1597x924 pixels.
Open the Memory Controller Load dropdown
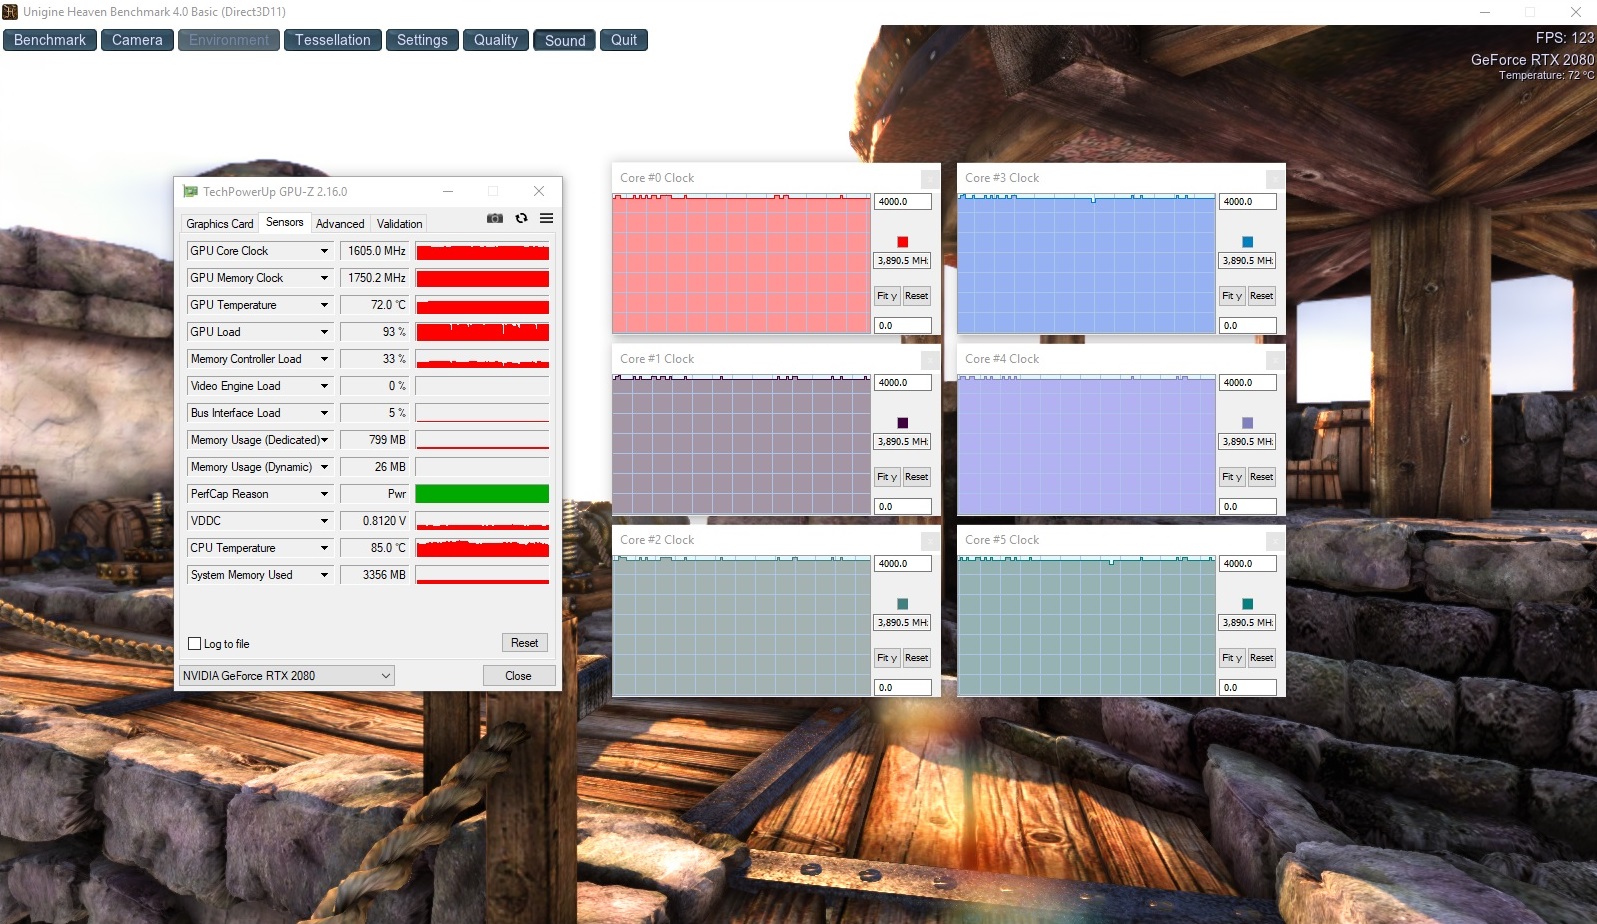[324, 359]
